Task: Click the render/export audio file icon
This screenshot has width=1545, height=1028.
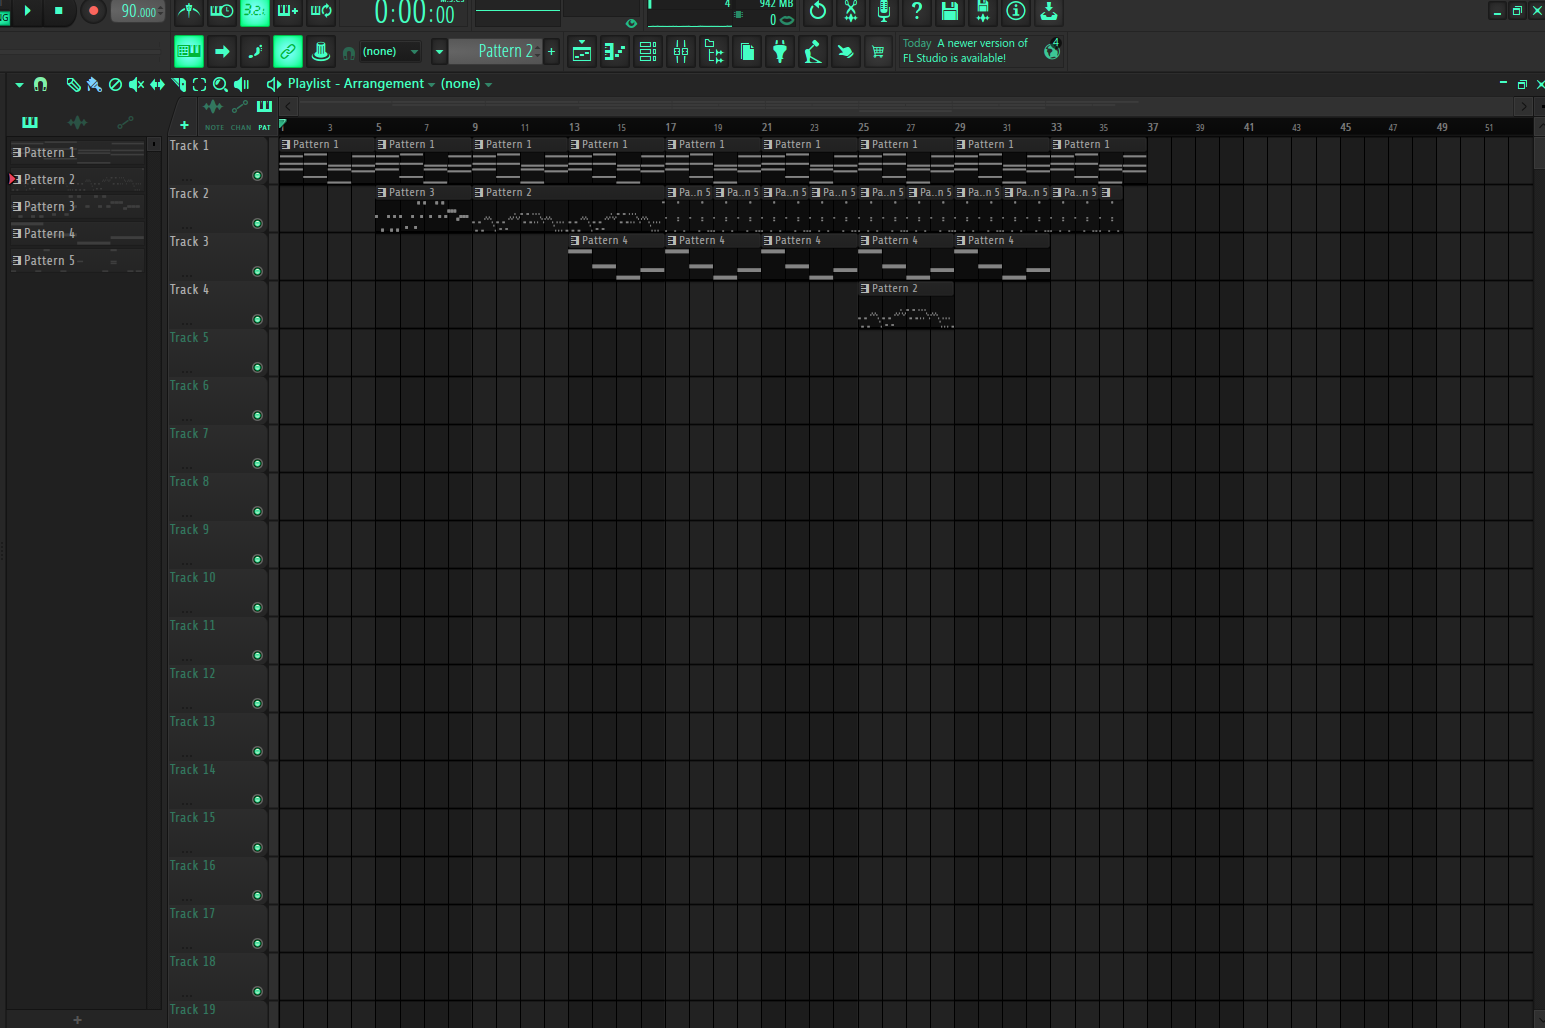Action: (x=983, y=11)
